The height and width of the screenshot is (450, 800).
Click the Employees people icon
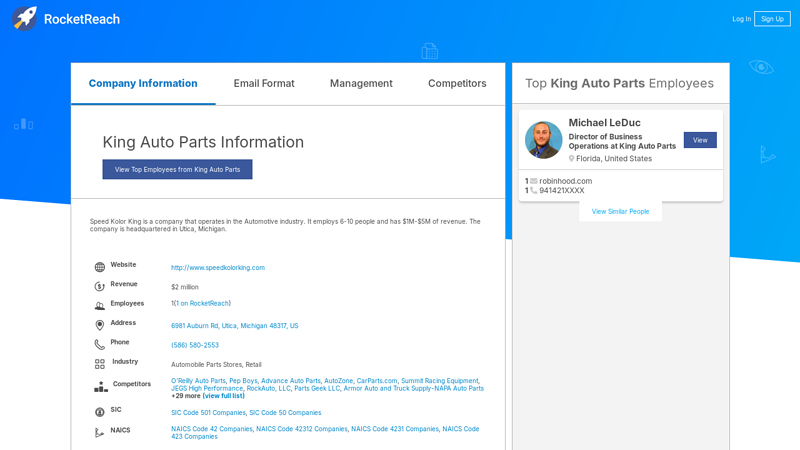99,306
